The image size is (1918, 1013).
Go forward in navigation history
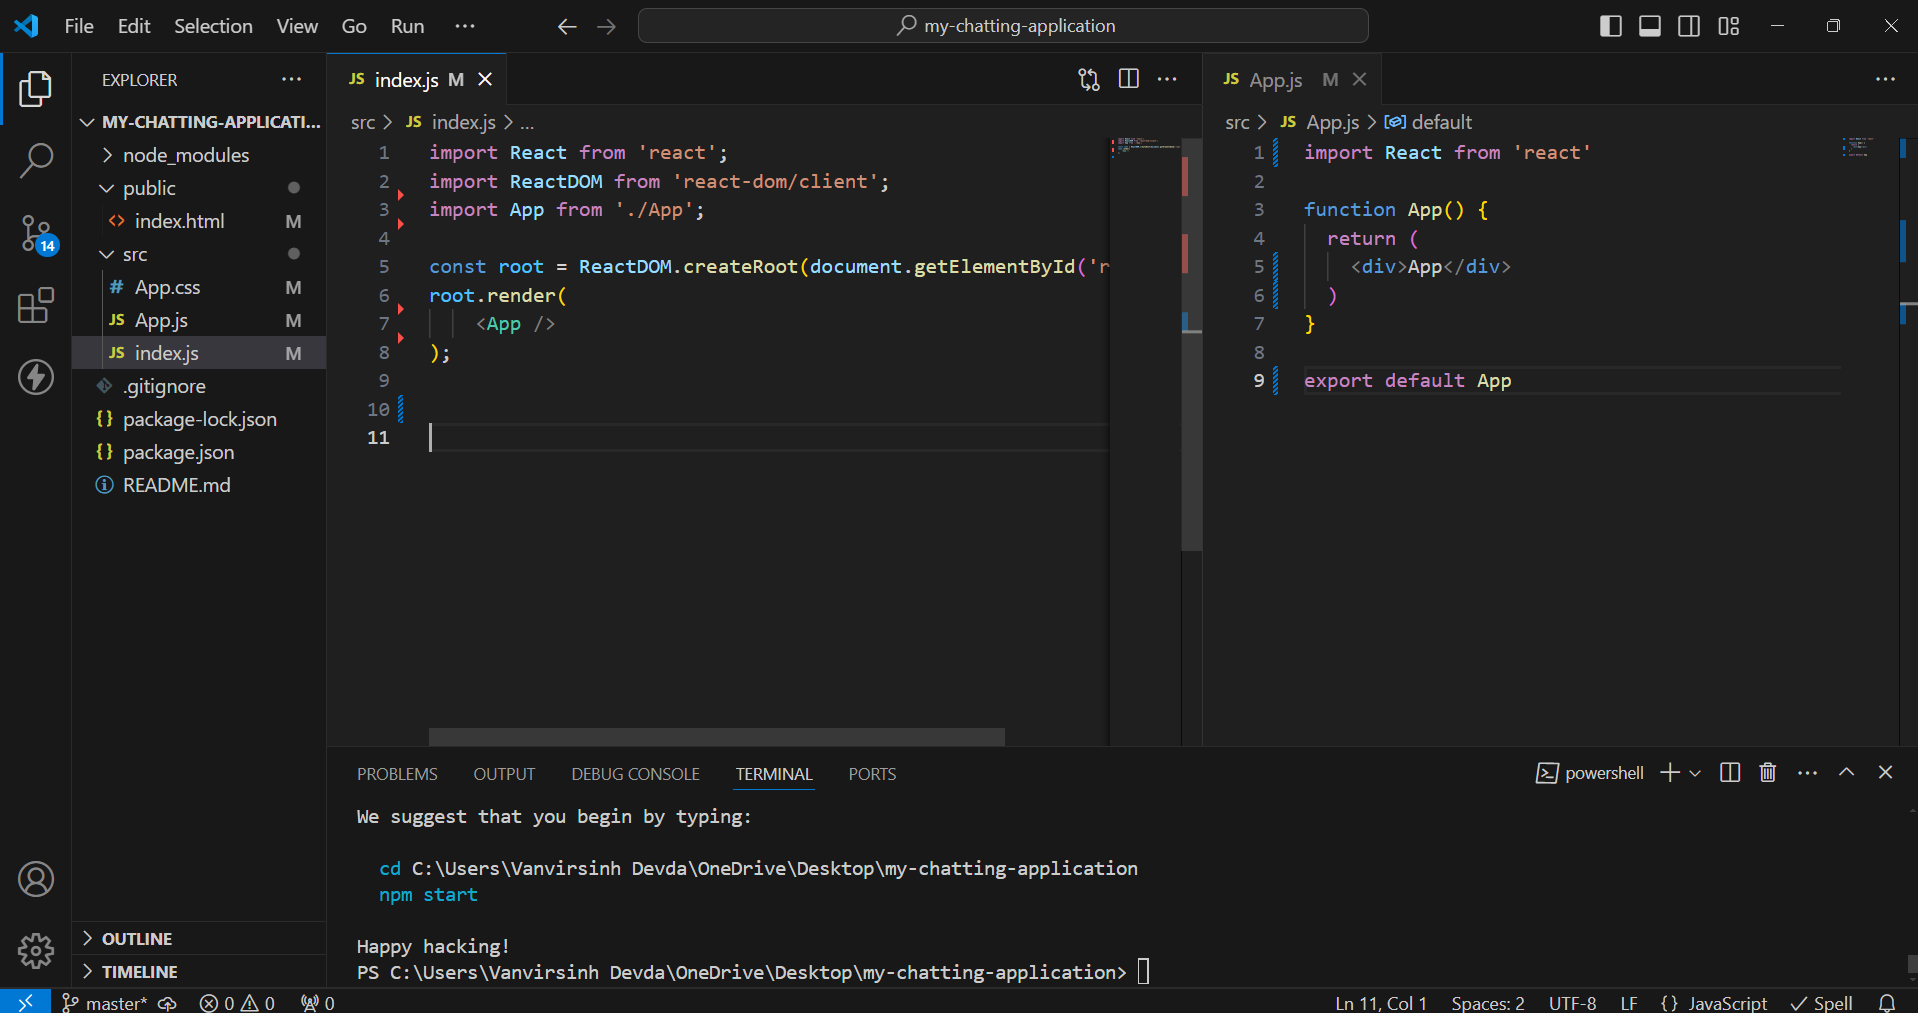606,26
